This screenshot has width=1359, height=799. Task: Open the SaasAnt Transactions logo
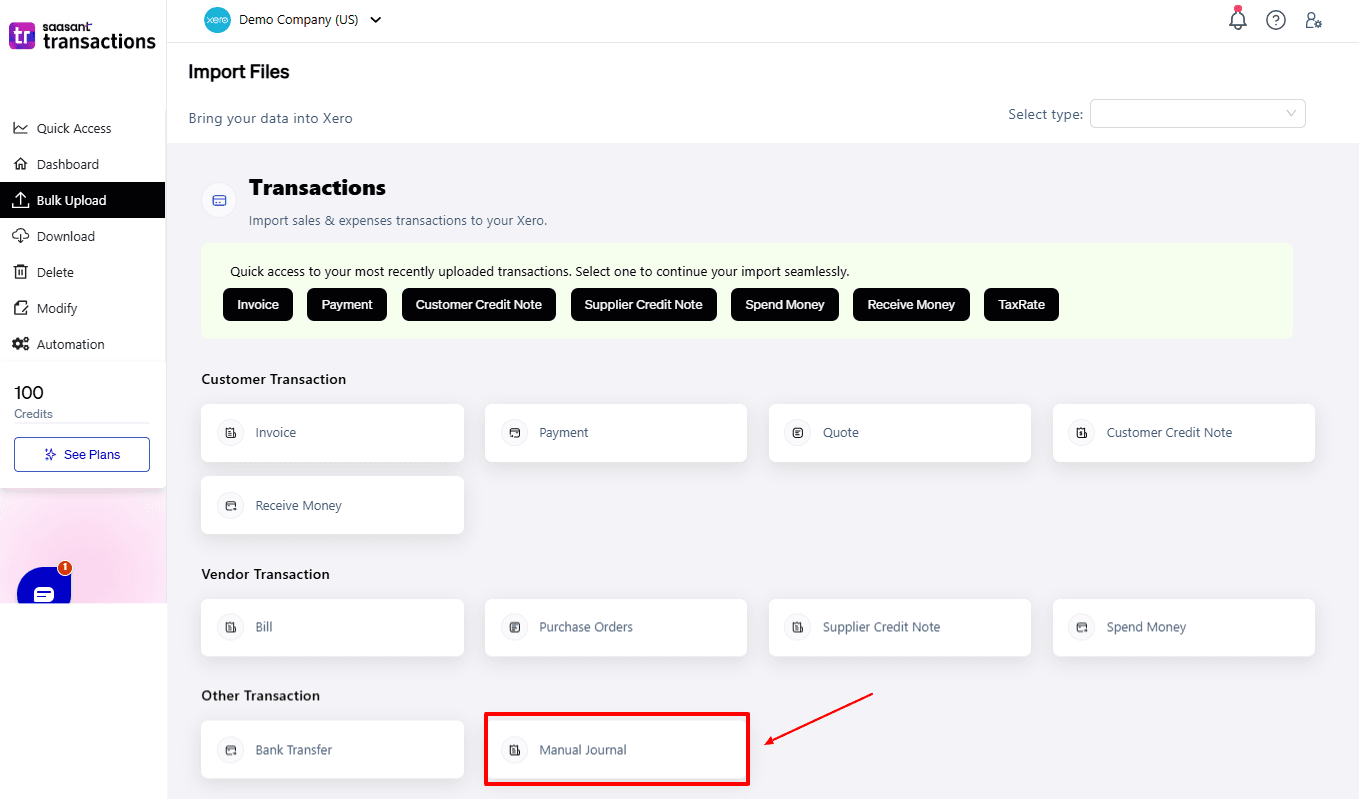(x=82, y=35)
